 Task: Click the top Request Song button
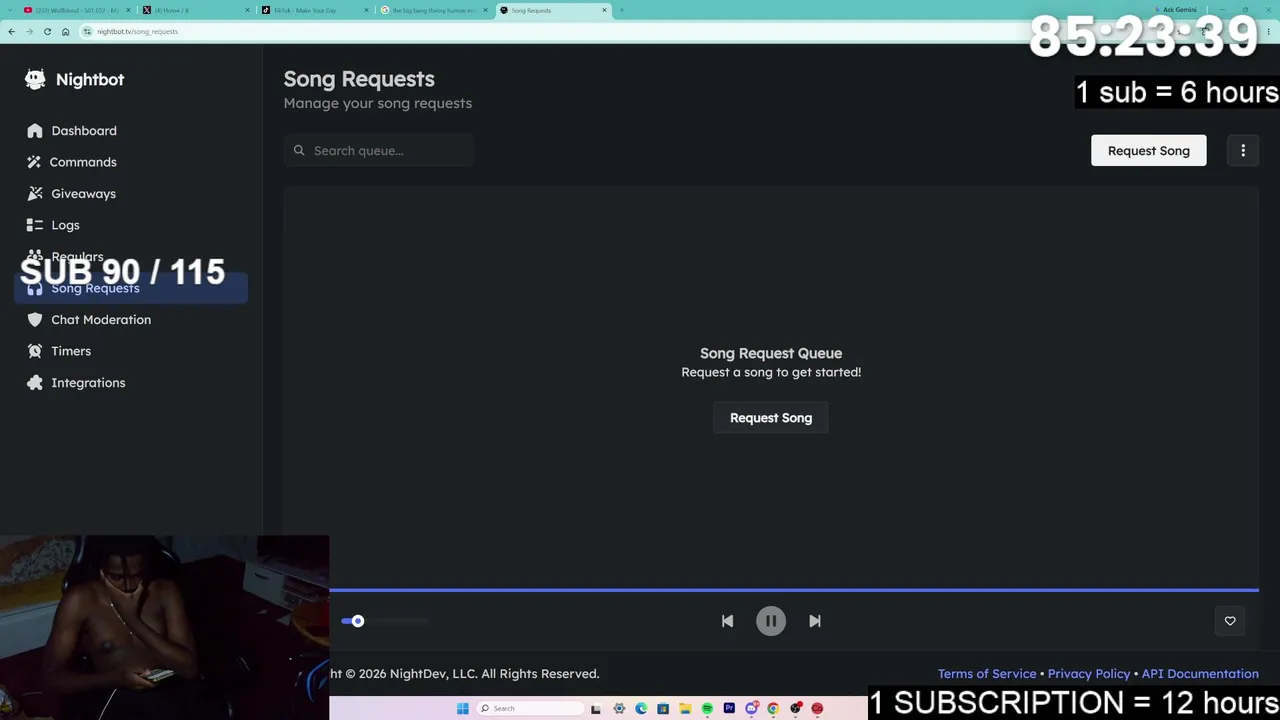click(x=1148, y=150)
